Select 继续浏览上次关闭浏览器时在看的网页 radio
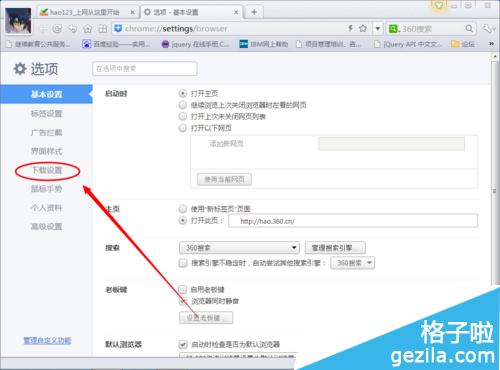The image size is (500, 370). click(182, 105)
